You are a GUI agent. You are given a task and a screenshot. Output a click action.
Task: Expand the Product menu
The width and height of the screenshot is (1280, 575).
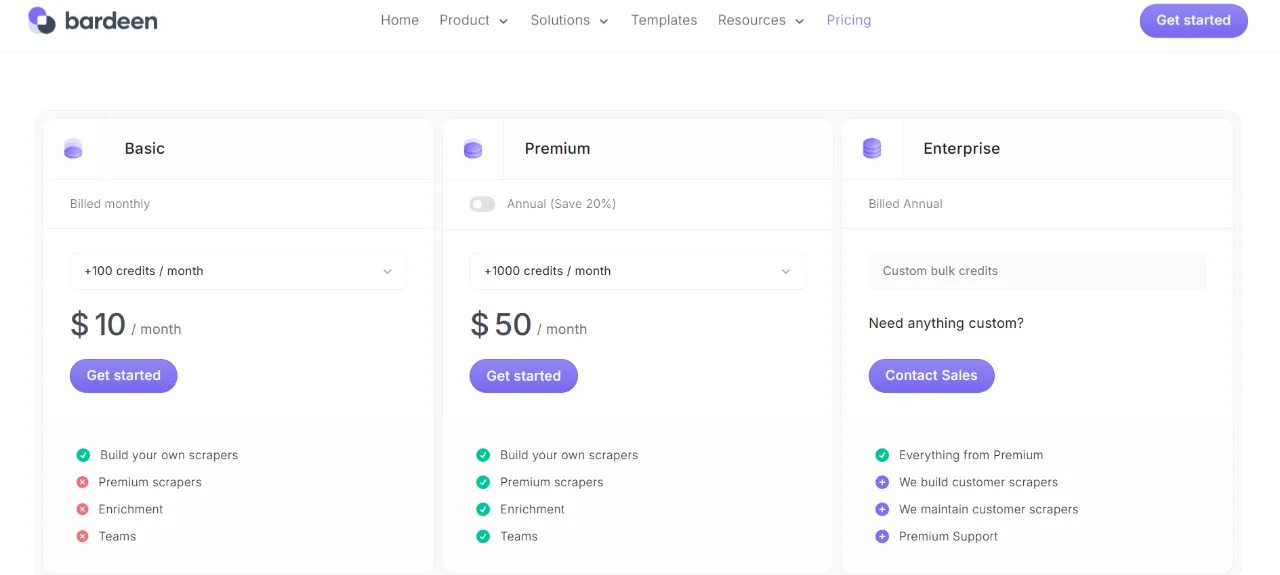[x=474, y=20]
